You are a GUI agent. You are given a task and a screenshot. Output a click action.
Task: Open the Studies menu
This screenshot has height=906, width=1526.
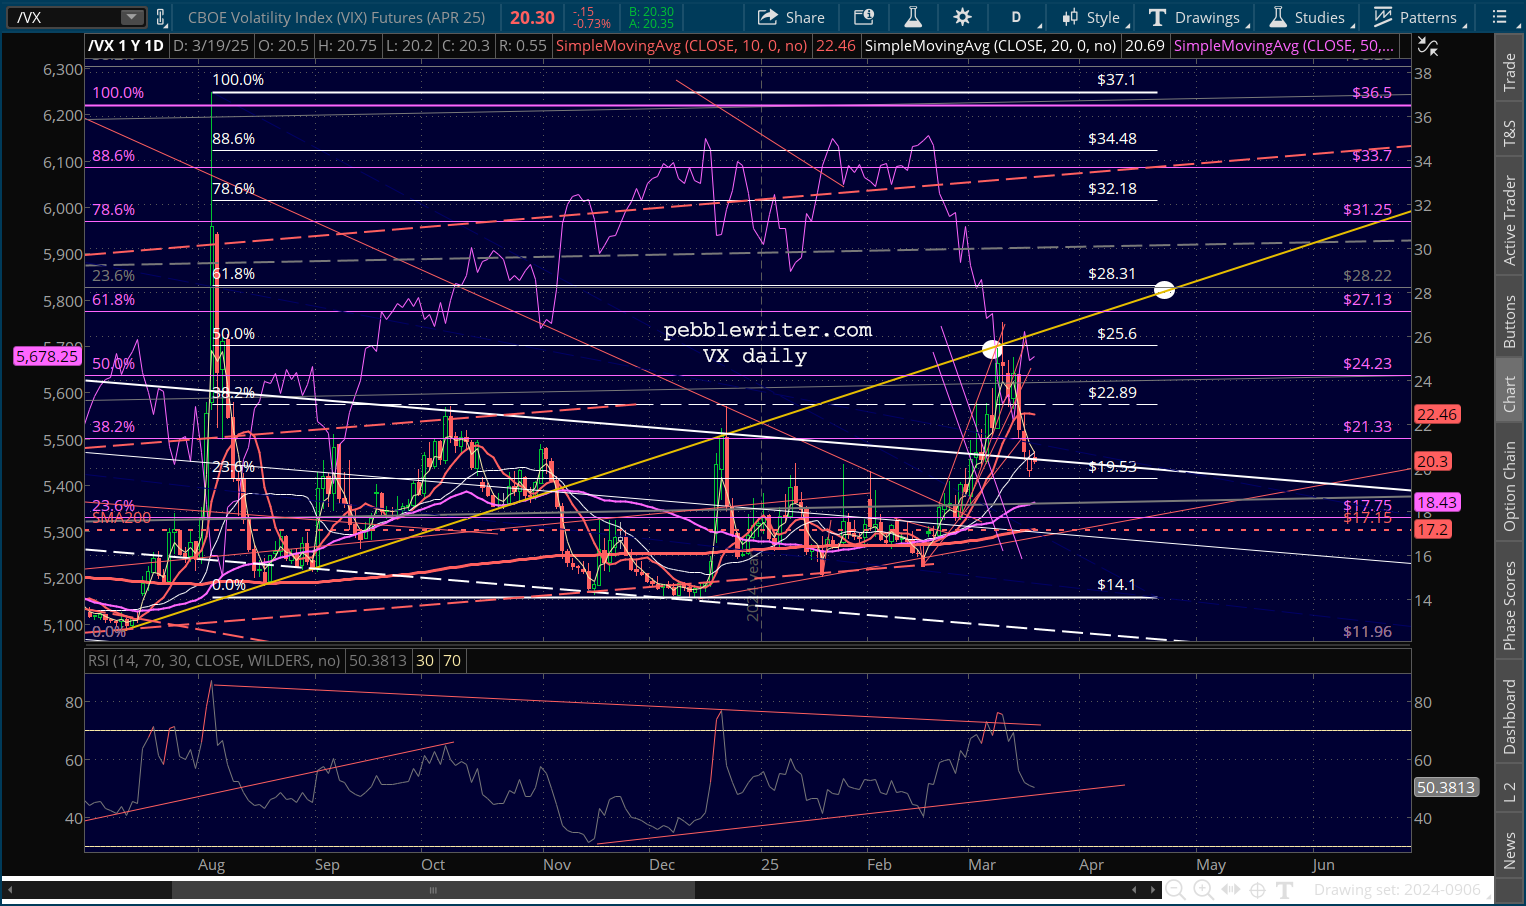click(1309, 17)
